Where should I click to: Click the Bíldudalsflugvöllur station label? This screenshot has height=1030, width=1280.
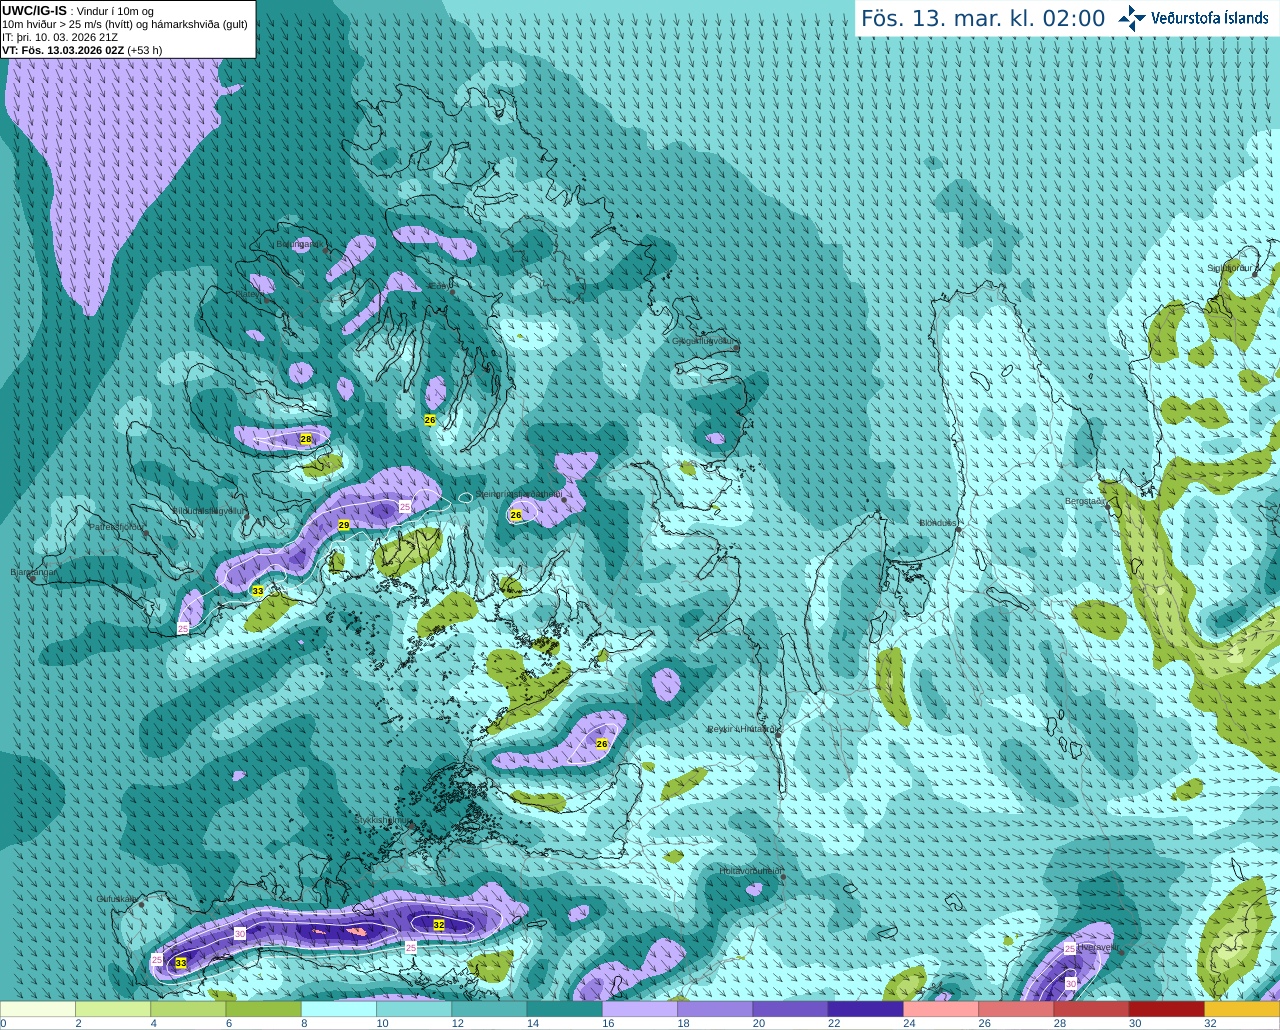click(209, 511)
